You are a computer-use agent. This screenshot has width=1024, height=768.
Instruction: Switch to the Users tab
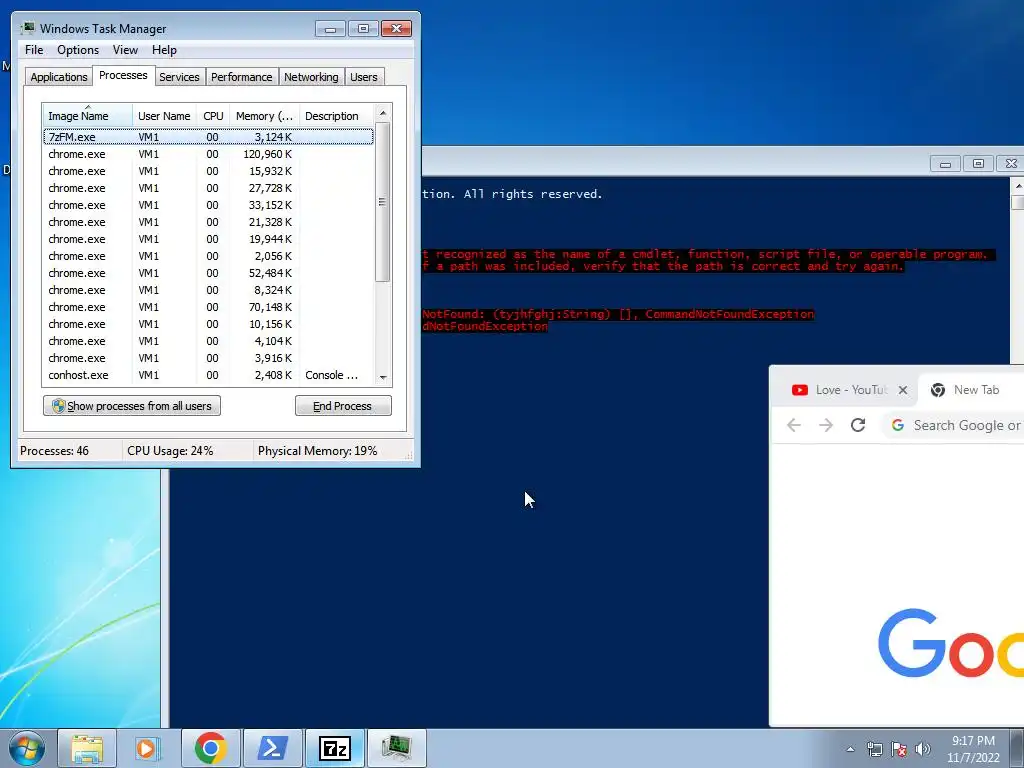pos(364,77)
